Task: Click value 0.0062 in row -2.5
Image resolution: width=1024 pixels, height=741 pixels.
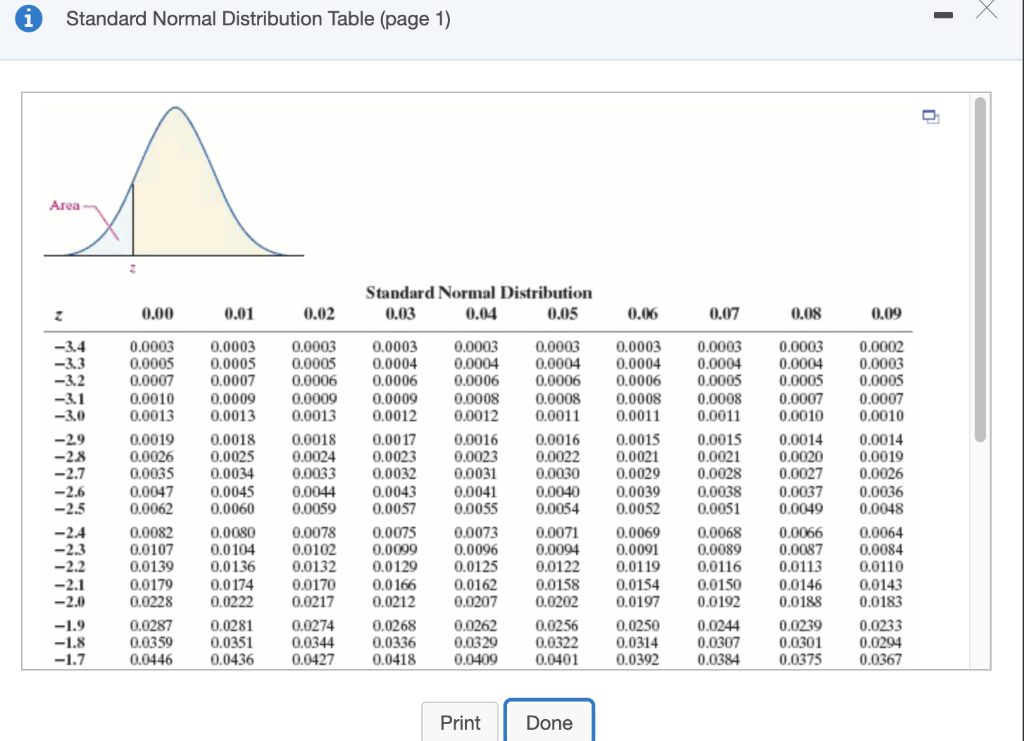Action: 152,509
